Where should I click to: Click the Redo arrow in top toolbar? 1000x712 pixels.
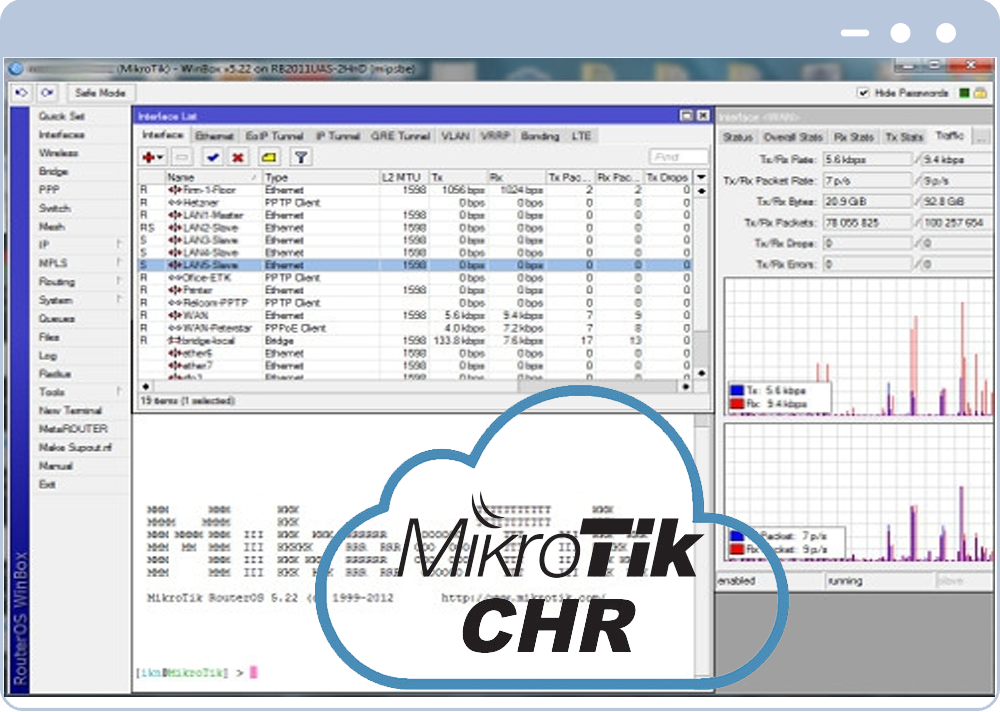[48, 93]
